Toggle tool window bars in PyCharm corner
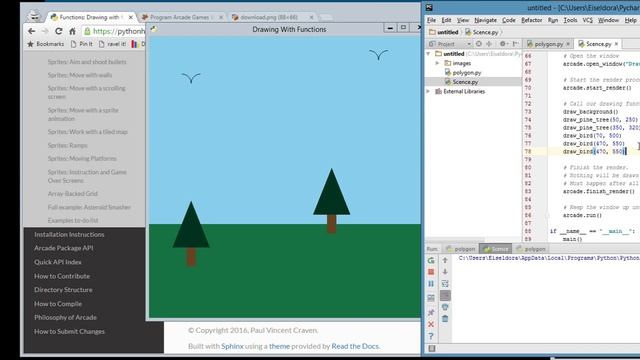The image size is (640, 360). (x=432, y=348)
